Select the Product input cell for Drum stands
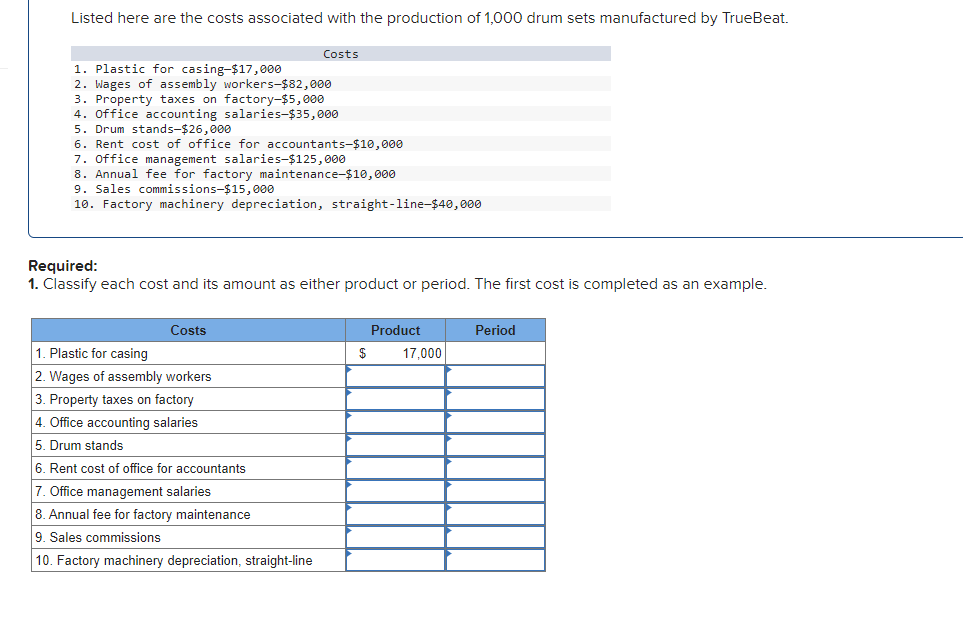Screen dimensions: 963x629 click(396, 445)
